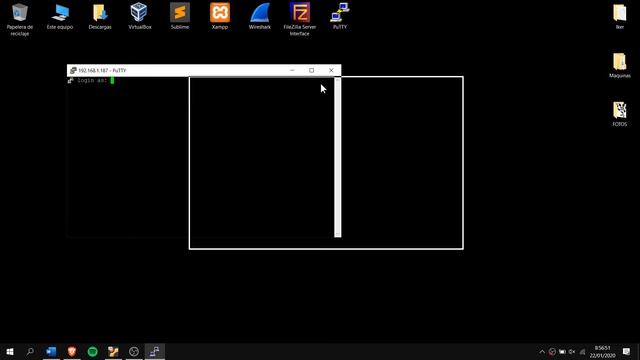Open the Windows Start menu
Viewport: 640px width, 360px height.
tap(10, 351)
